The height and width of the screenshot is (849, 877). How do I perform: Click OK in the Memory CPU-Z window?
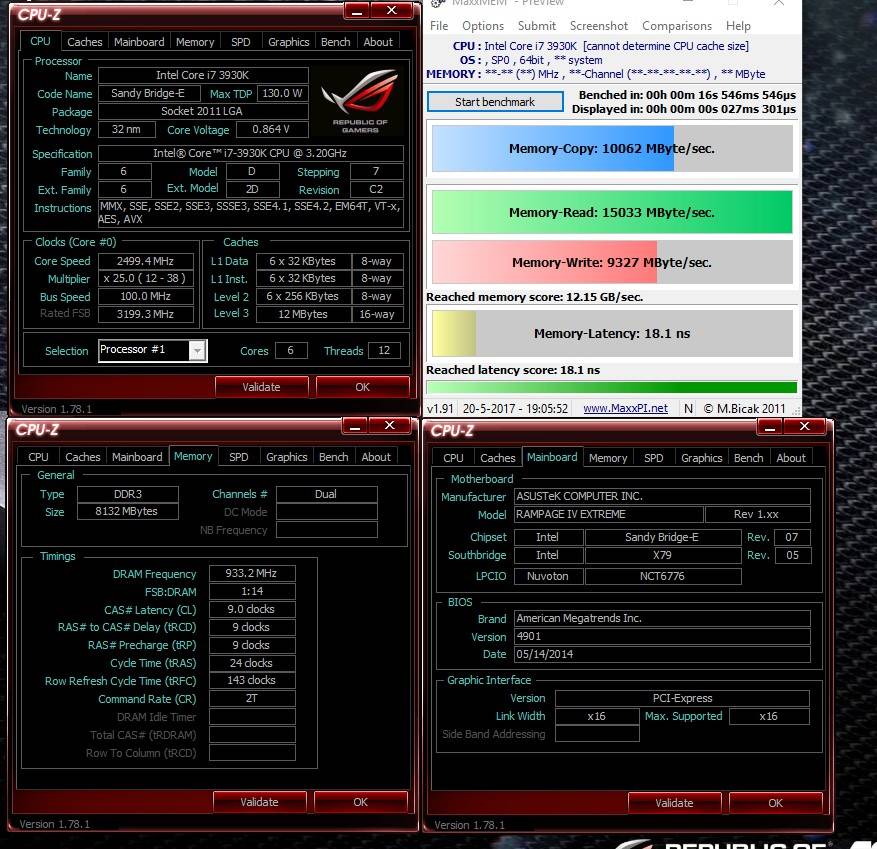pyautogui.click(x=361, y=802)
